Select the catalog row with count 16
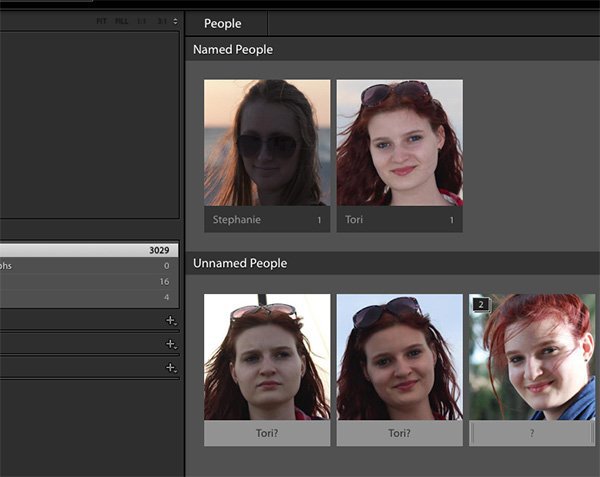 90,282
